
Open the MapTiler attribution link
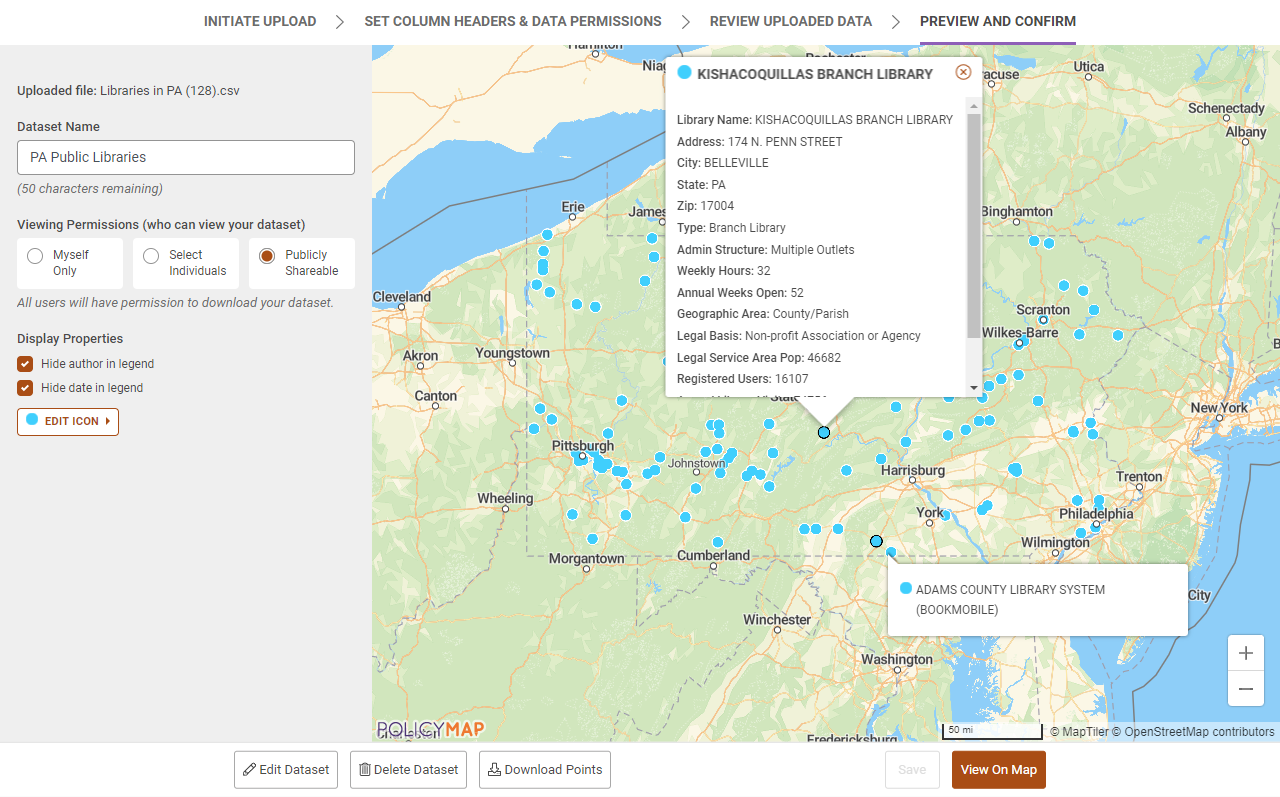[x=1079, y=732]
